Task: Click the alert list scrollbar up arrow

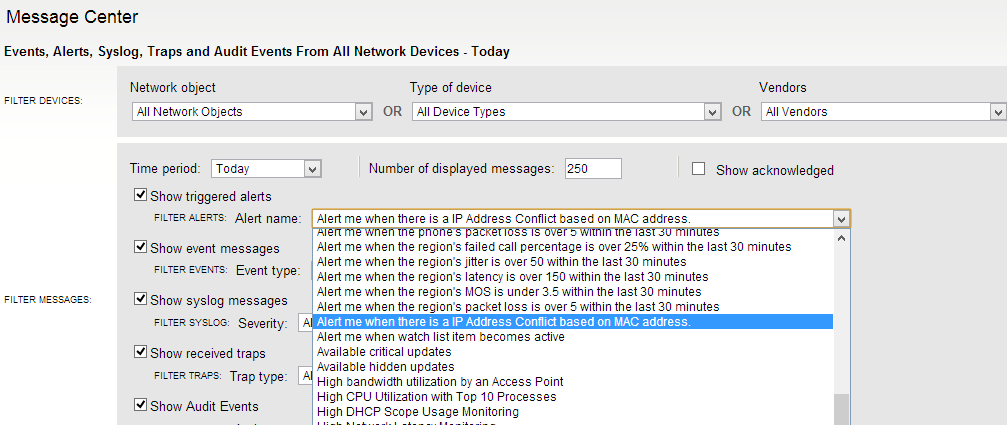Action: pos(841,237)
